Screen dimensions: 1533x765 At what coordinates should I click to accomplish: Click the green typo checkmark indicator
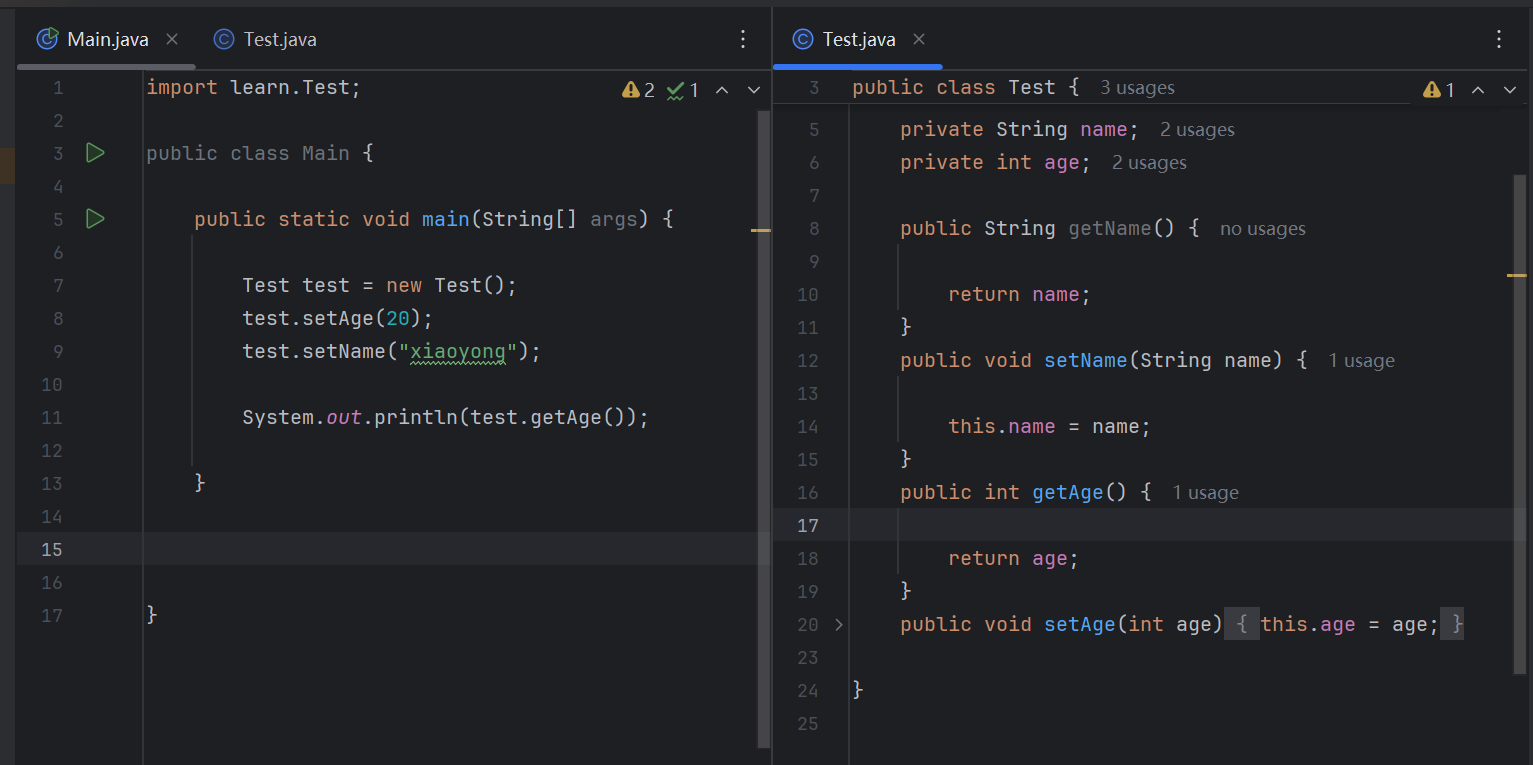click(x=683, y=90)
